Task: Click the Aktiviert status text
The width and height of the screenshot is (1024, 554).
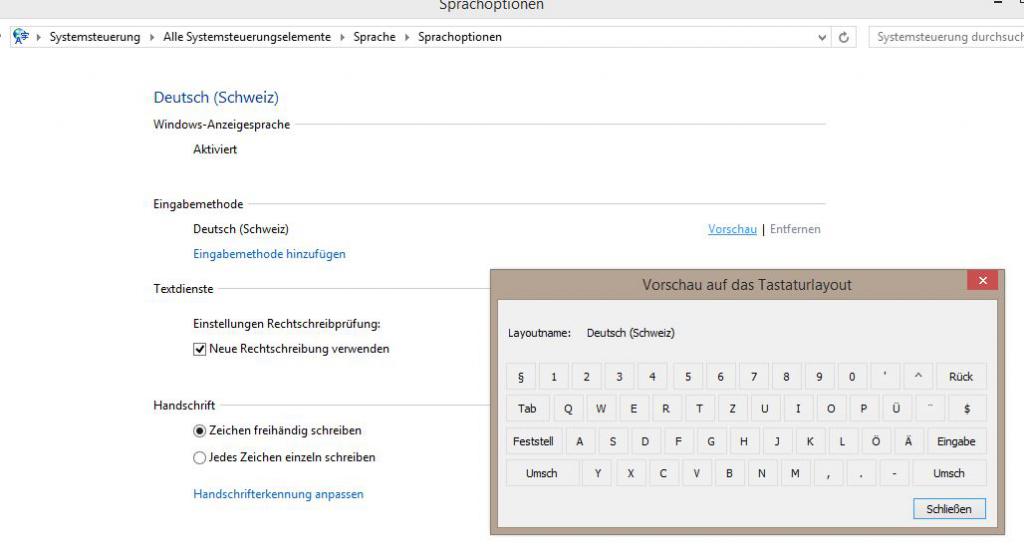Action: point(215,150)
